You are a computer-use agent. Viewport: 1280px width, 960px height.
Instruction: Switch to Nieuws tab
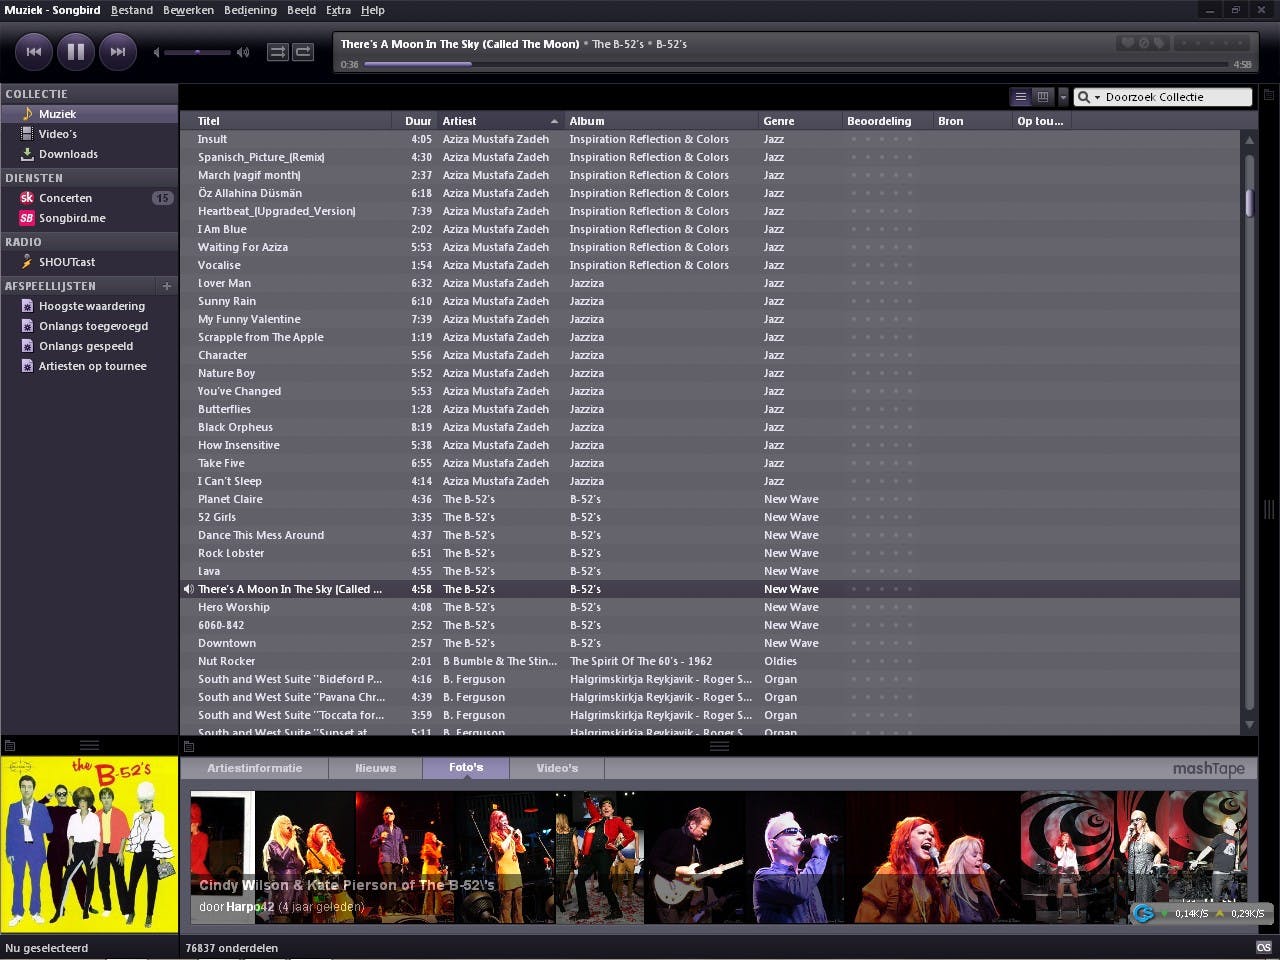[375, 768]
